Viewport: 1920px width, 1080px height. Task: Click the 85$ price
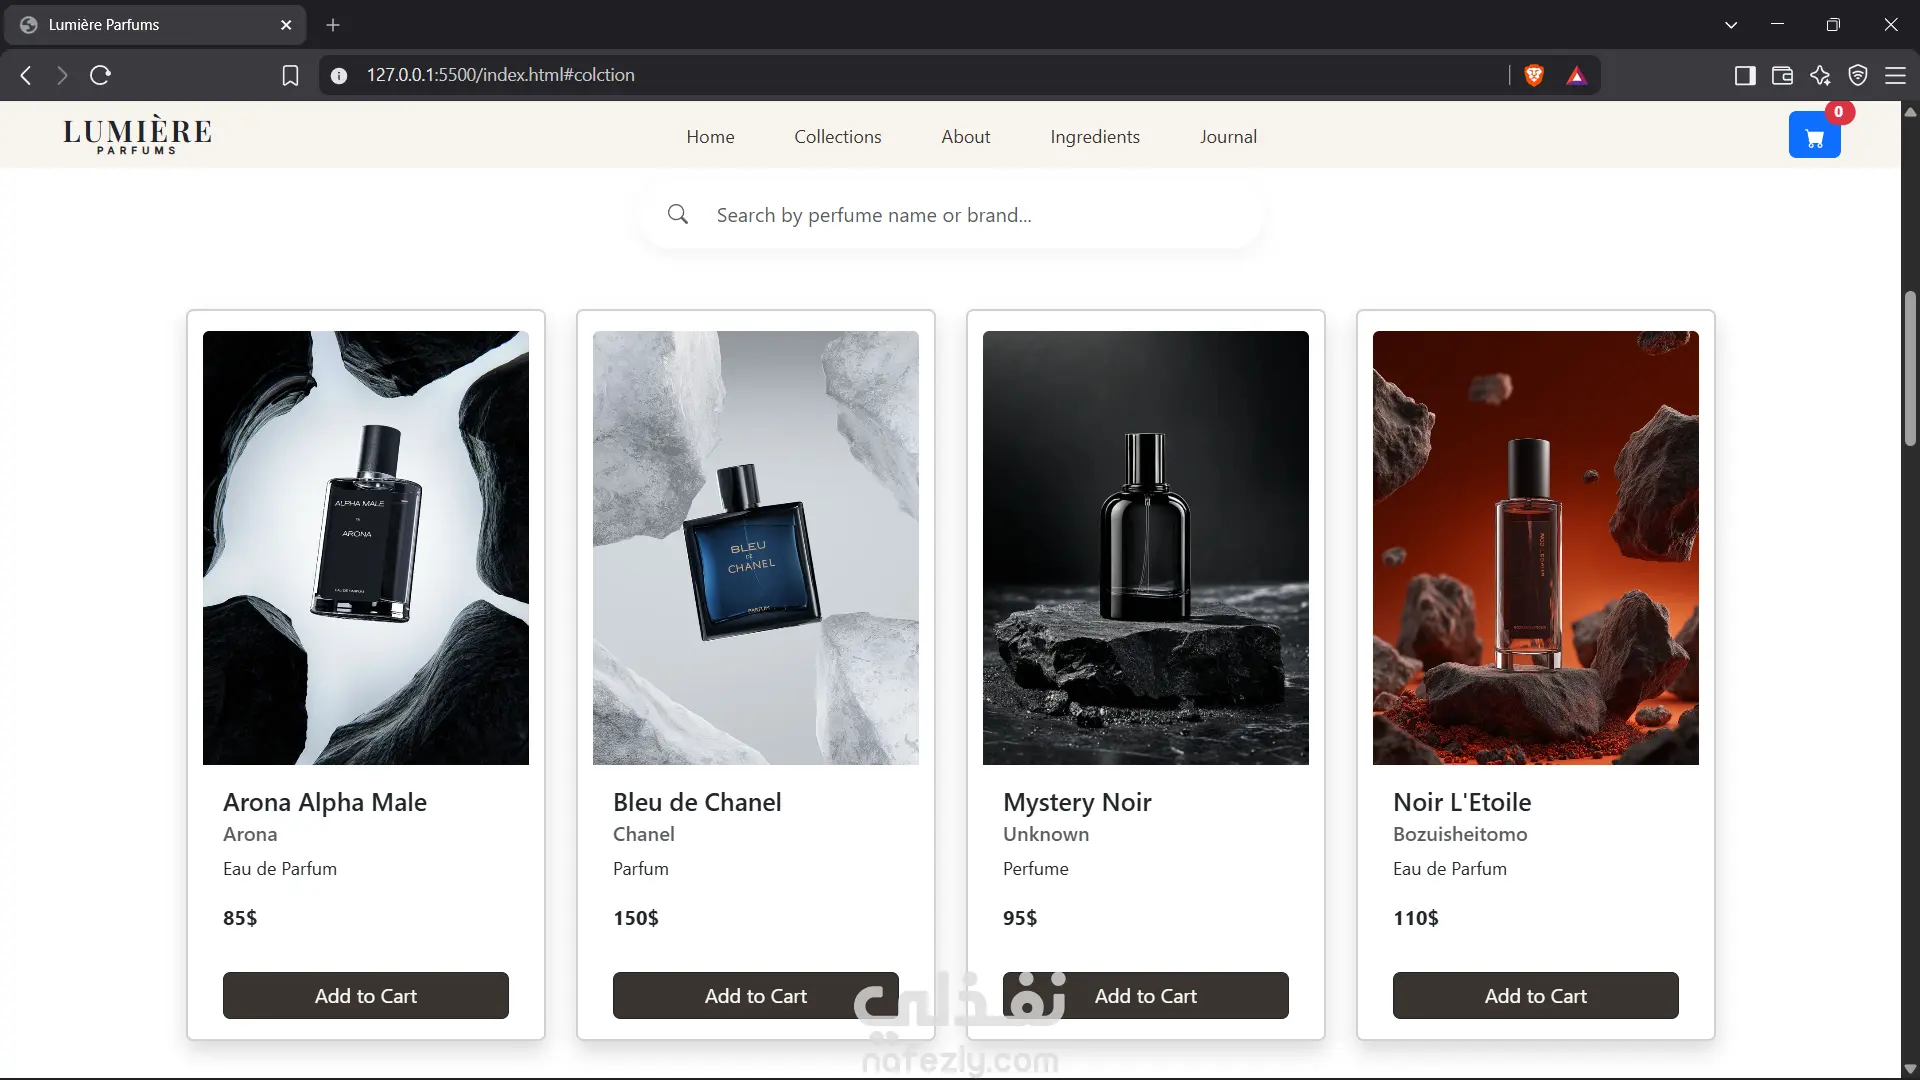(x=240, y=918)
